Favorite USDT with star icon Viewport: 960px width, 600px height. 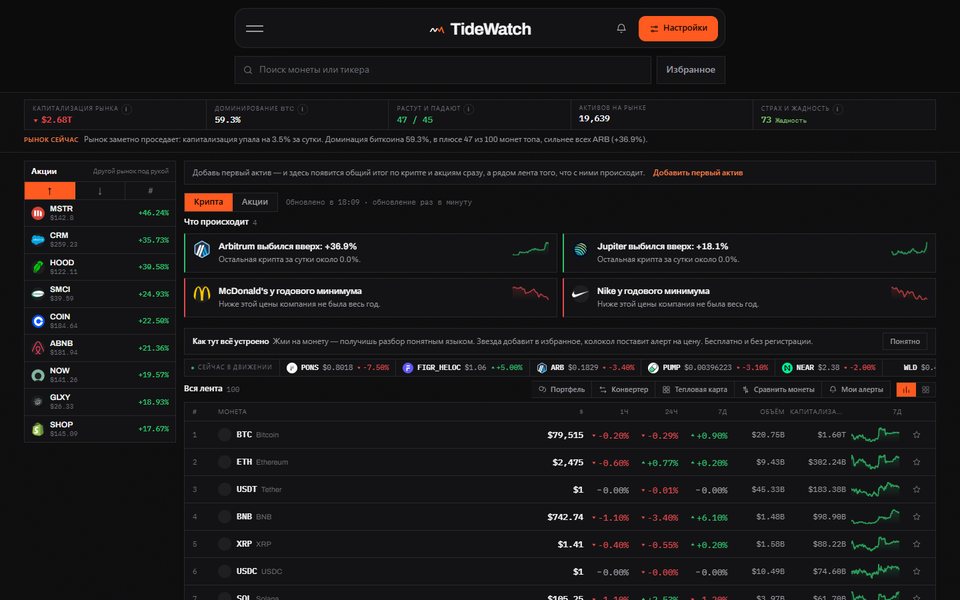[917, 489]
